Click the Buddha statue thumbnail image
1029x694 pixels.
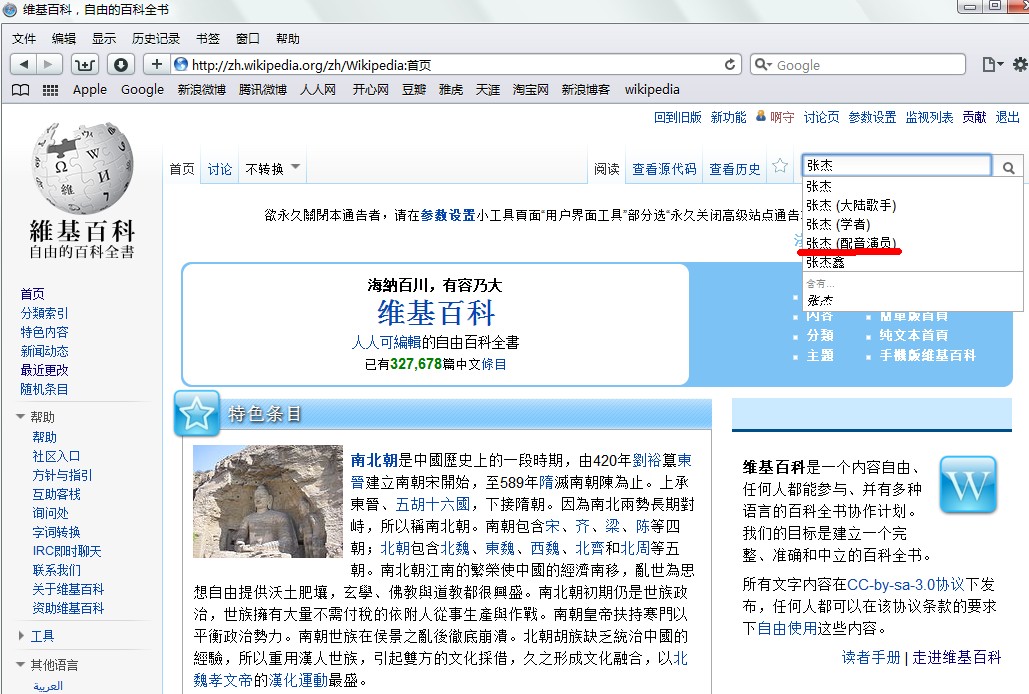[x=268, y=501]
